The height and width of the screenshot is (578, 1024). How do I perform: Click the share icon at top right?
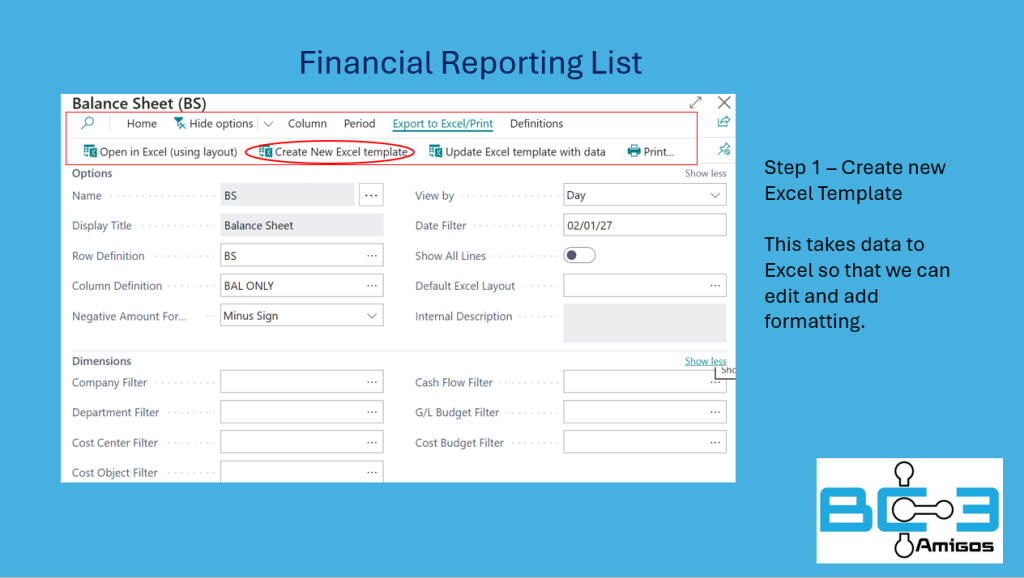pos(724,122)
